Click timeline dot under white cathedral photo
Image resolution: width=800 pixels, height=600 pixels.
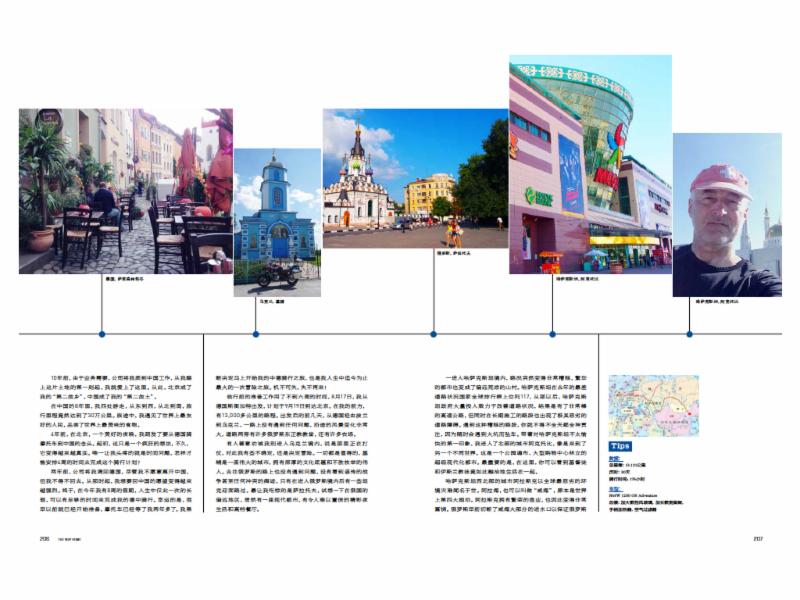[x=433, y=334]
